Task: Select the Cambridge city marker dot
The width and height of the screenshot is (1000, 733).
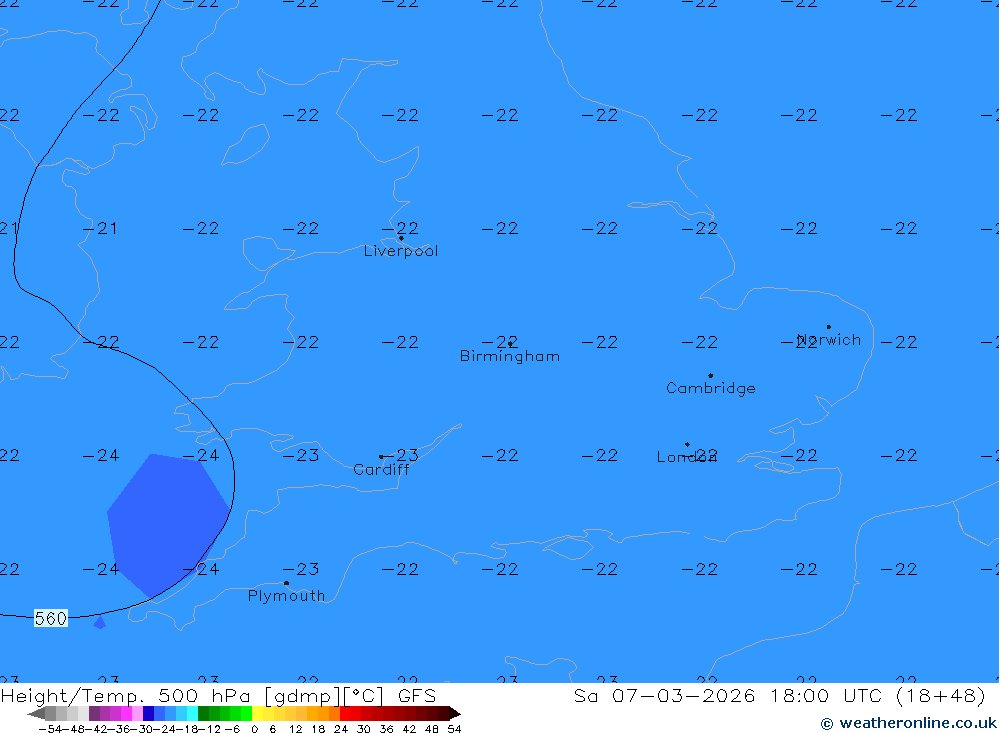Action: [710, 376]
